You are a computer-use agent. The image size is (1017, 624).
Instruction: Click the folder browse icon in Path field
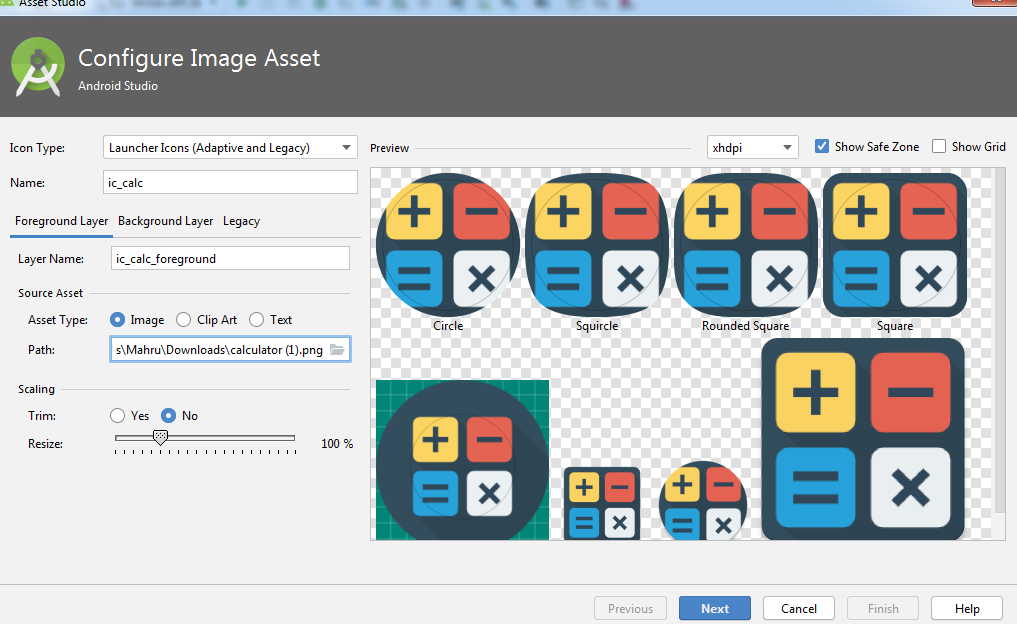[337, 350]
